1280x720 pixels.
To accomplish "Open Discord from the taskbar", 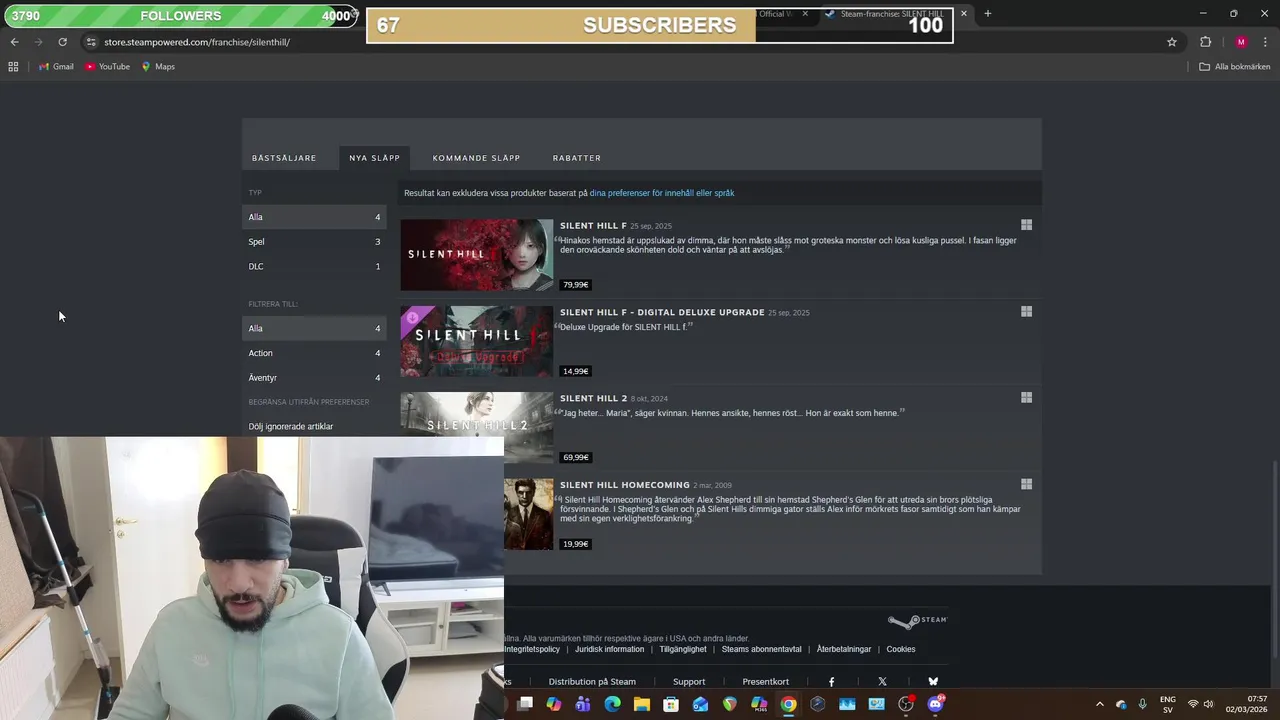I will coord(936,704).
